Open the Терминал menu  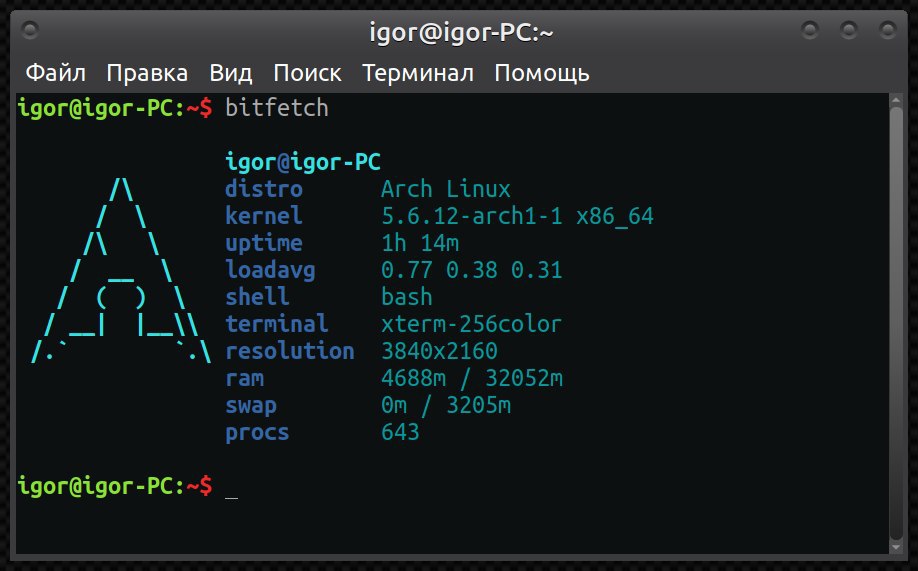[418, 73]
